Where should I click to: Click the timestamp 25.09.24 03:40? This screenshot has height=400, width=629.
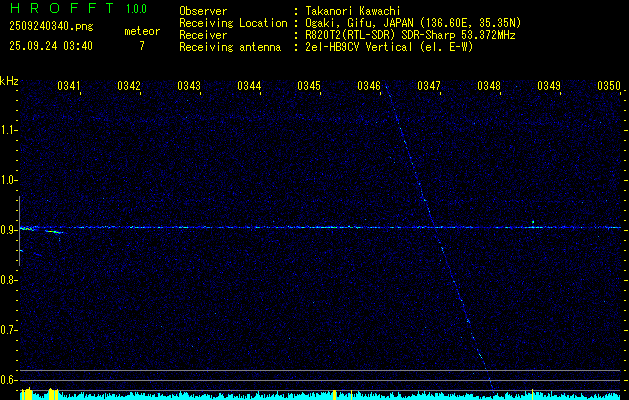click(51, 46)
